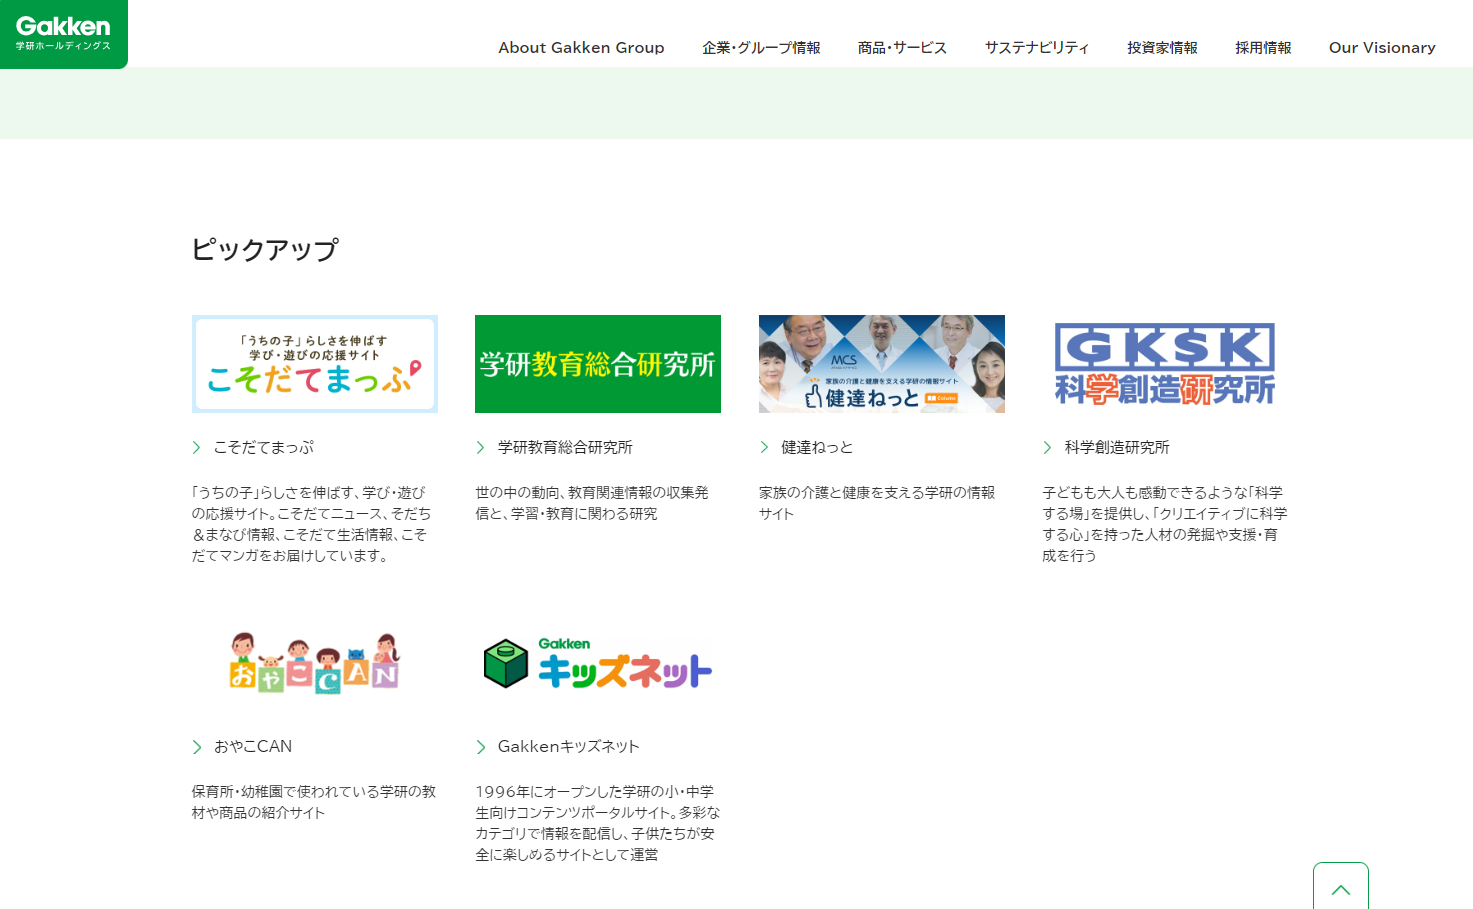Click the arrow icon beside こそだてまっぷ
The image size is (1473, 909).
click(197, 447)
